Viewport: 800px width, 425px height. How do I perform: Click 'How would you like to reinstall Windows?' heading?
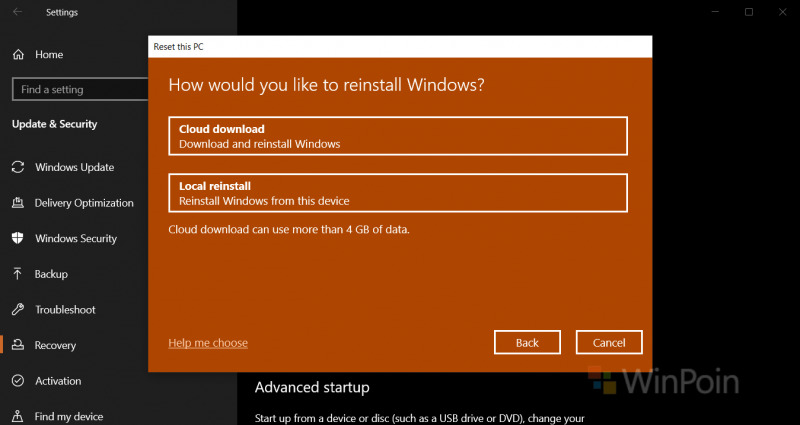327,85
